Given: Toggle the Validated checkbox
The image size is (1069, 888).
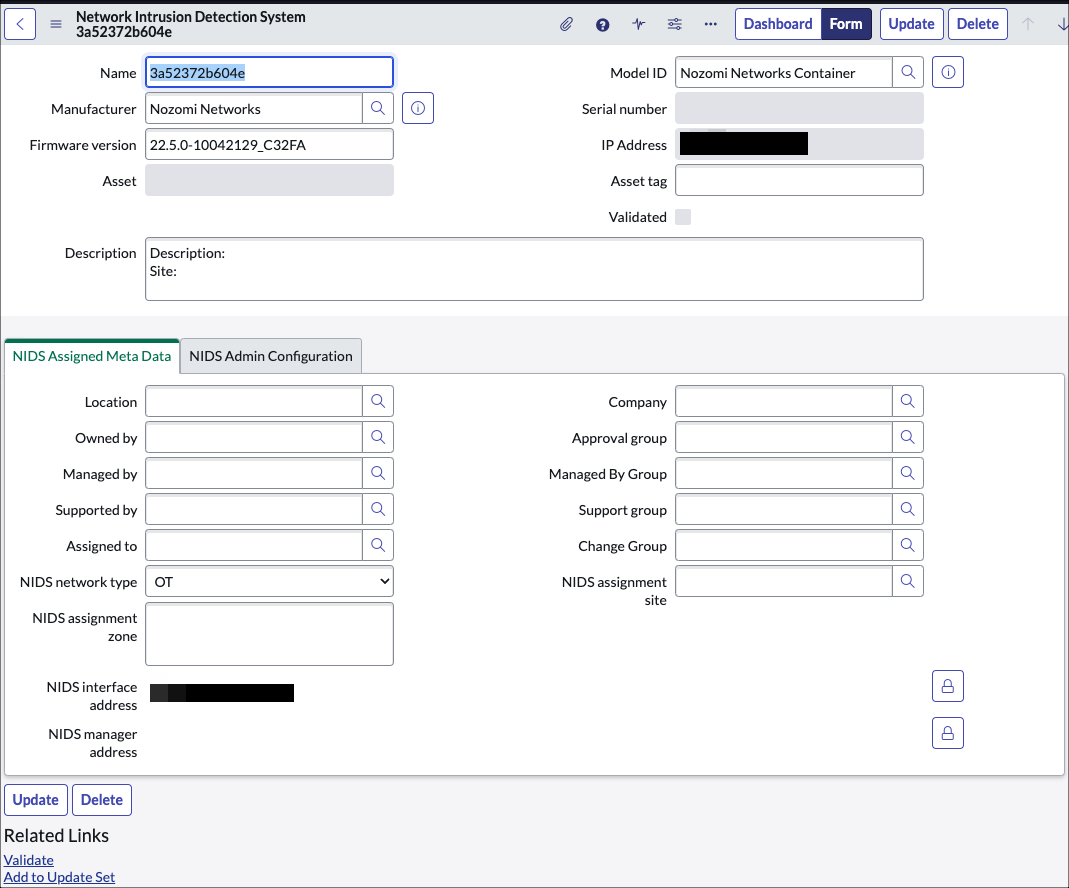Looking at the screenshot, I should (x=683, y=217).
